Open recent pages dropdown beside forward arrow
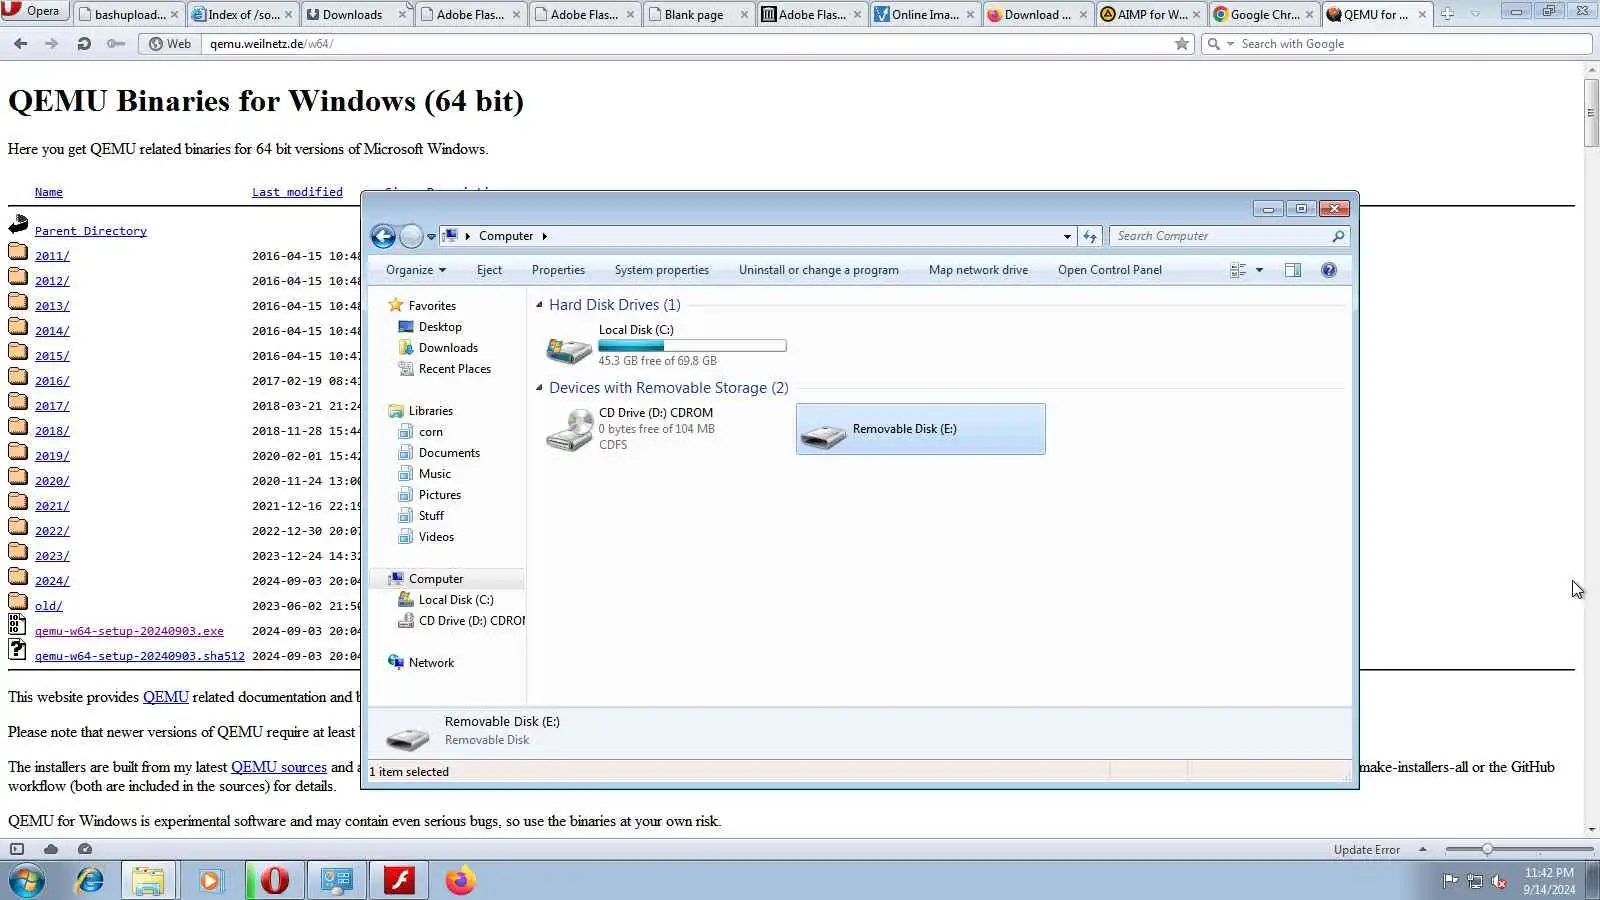 (431, 237)
